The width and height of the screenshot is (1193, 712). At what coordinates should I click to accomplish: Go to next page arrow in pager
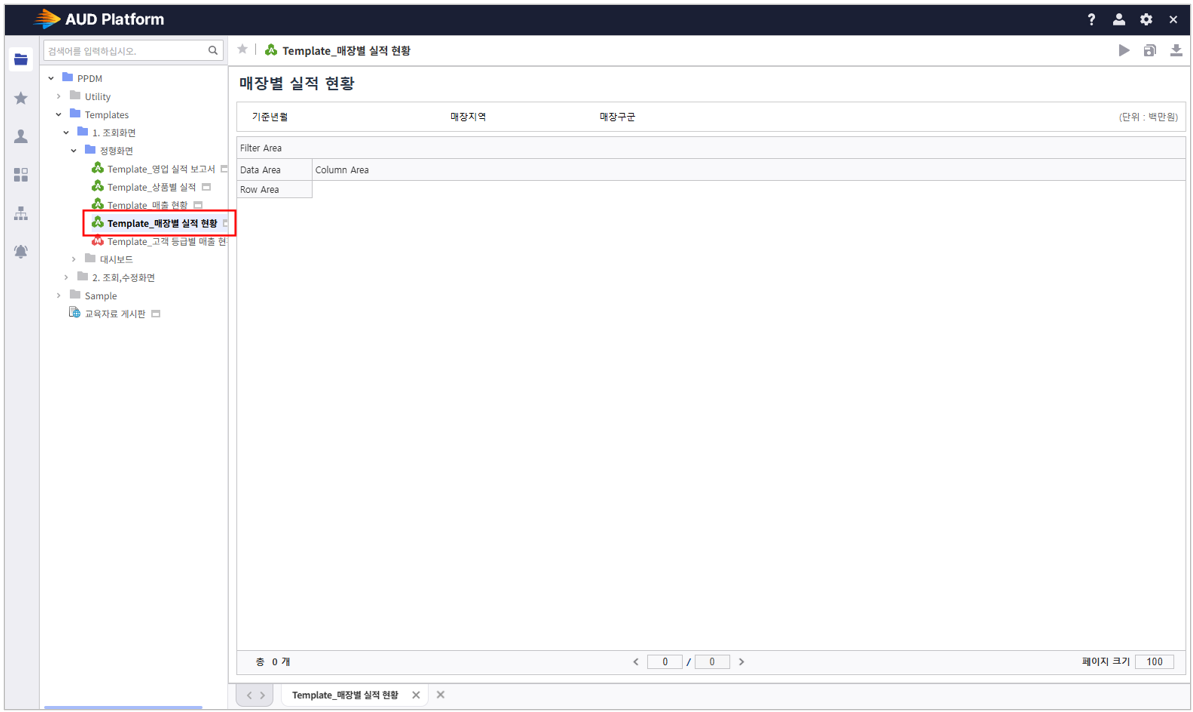[741, 662]
